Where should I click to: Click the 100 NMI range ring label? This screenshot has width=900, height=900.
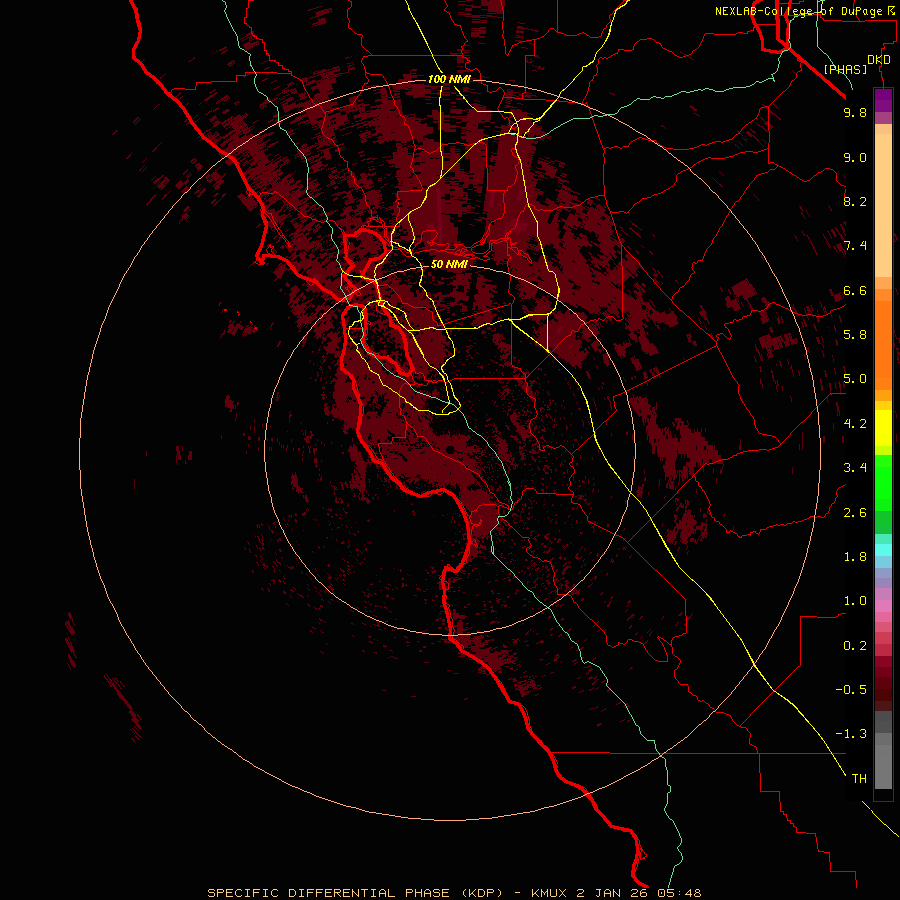[x=449, y=79]
